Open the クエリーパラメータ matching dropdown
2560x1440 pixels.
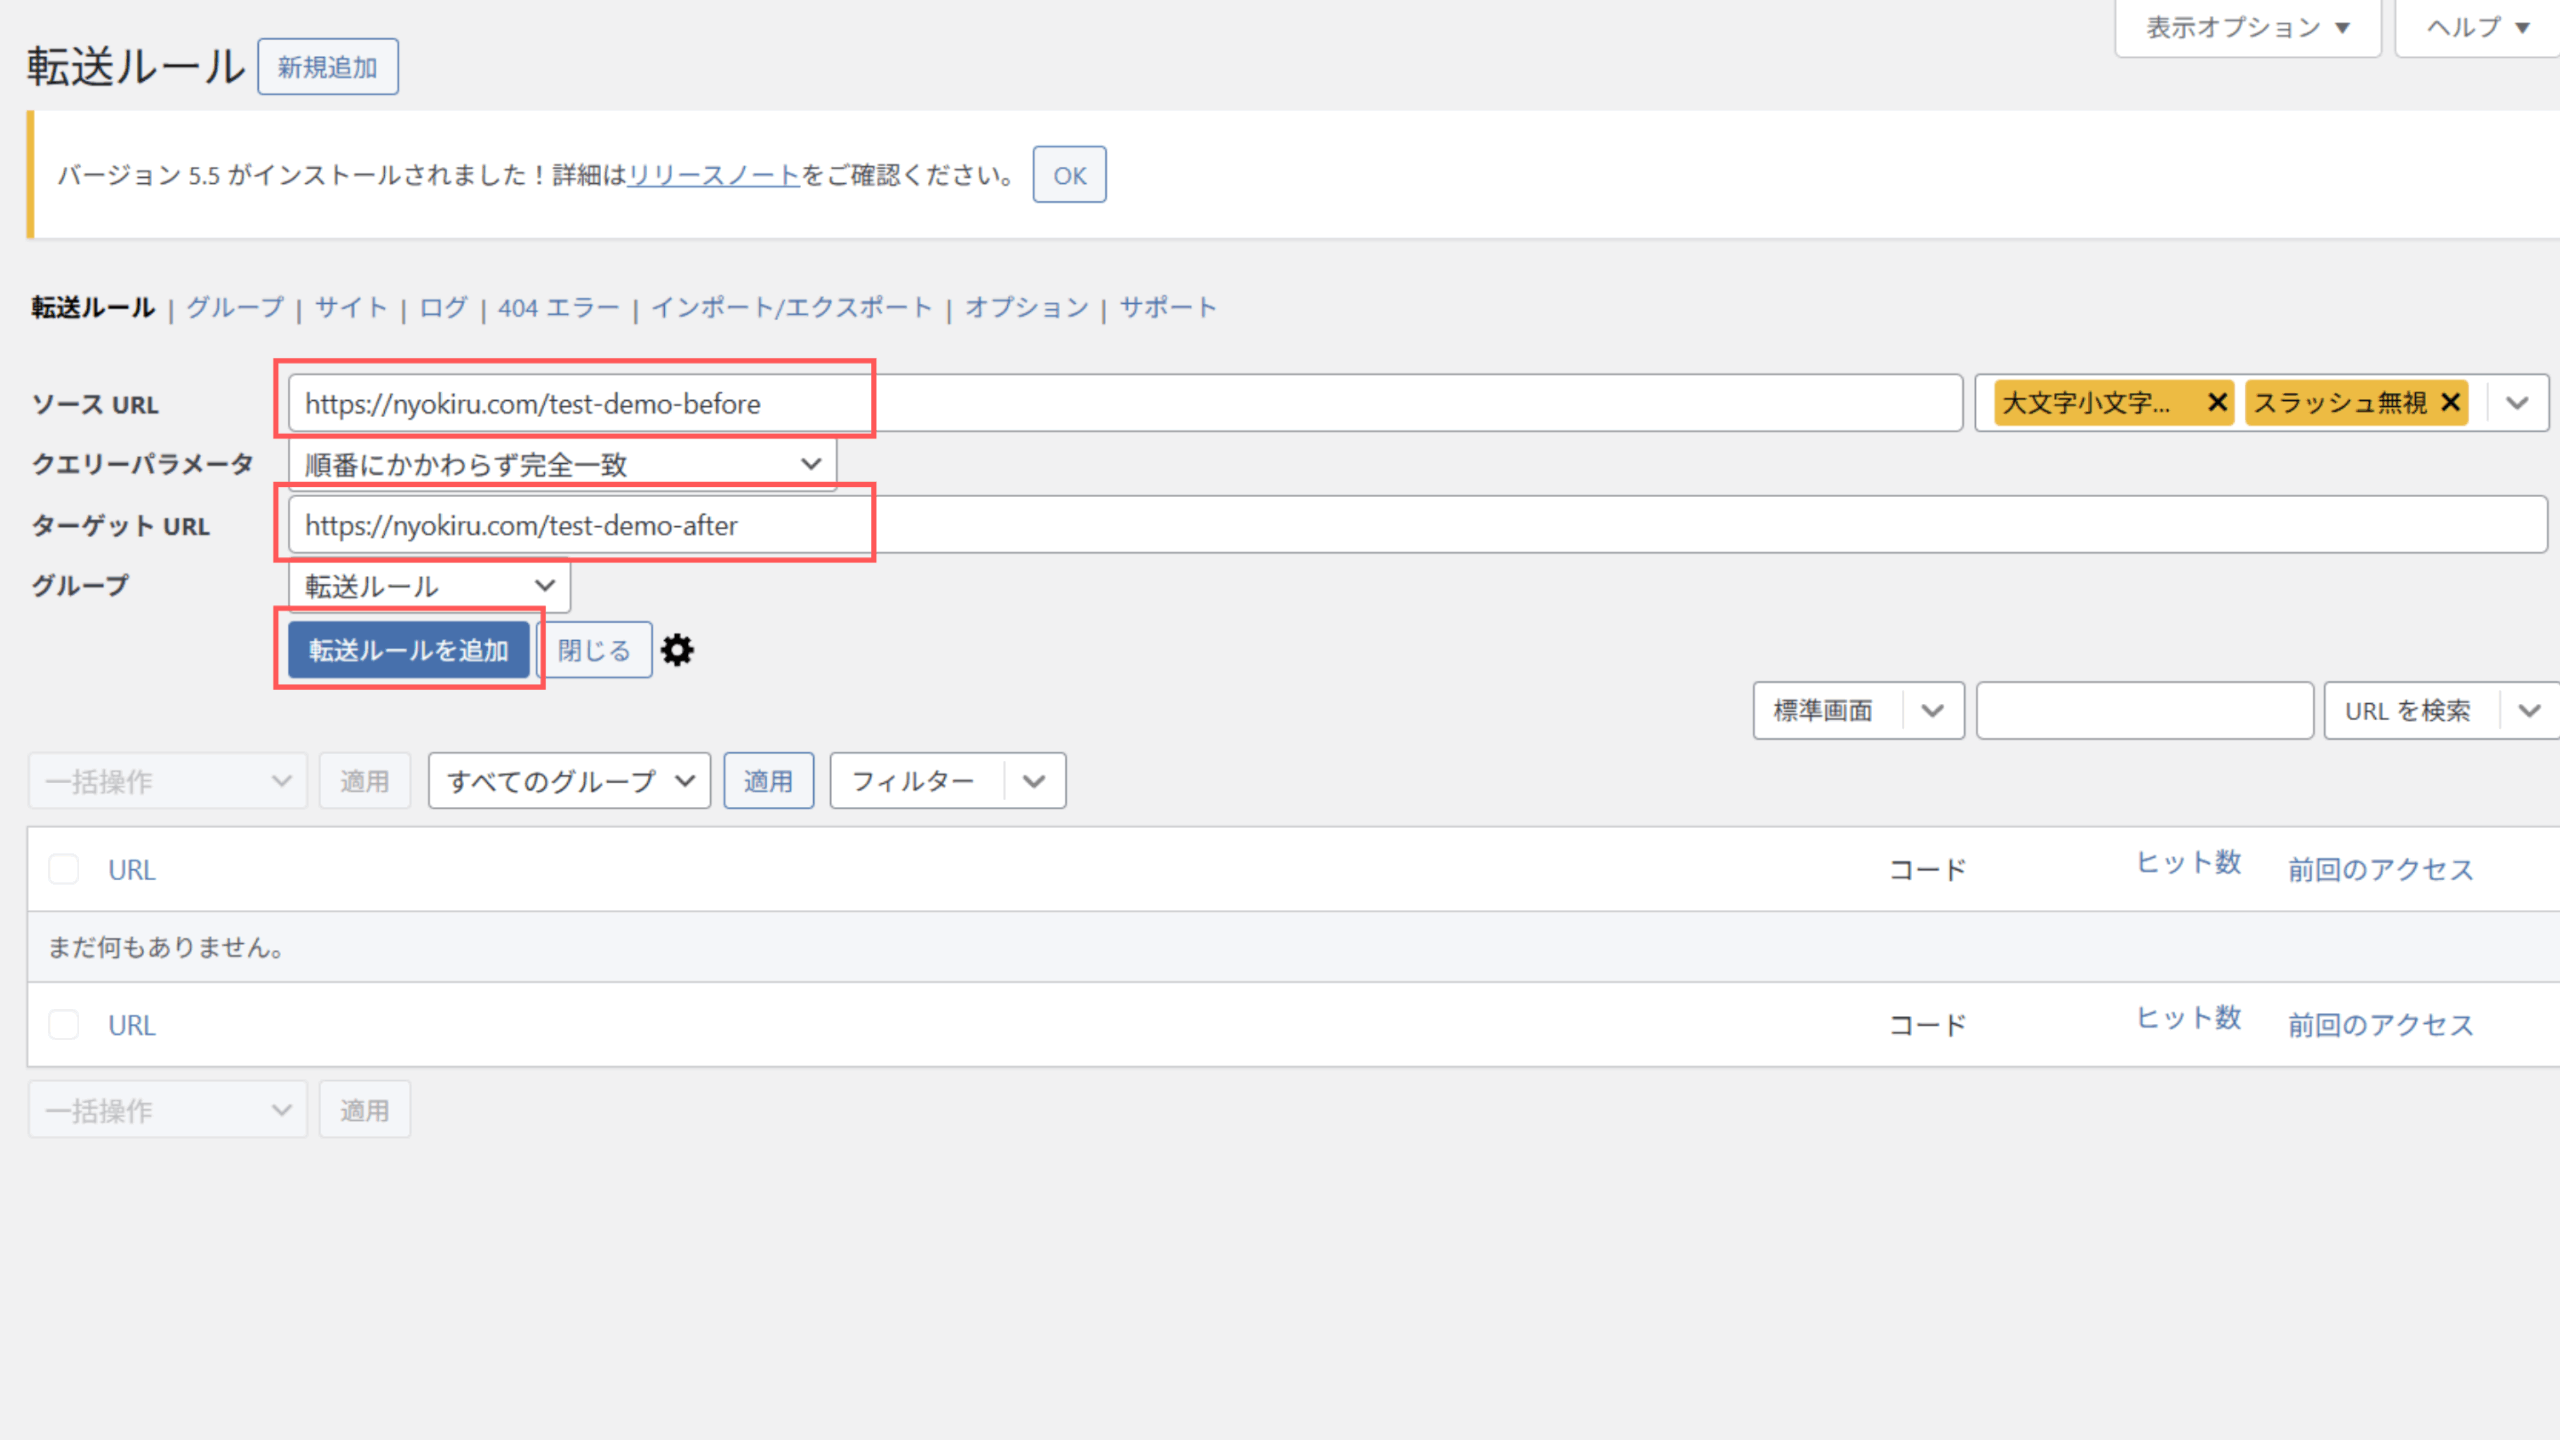point(562,464)
